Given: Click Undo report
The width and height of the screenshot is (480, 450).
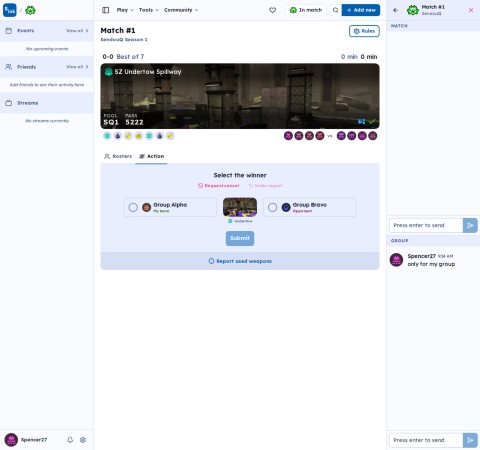Looking at the screenshot, I should [x=265, y=186].
